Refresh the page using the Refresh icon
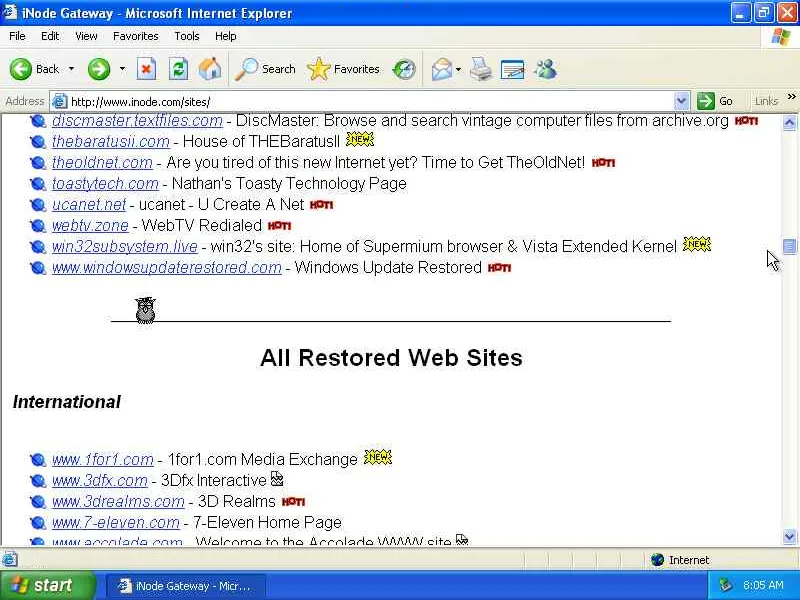Screen dimensions: 800x600 click(x=179, y=69)
